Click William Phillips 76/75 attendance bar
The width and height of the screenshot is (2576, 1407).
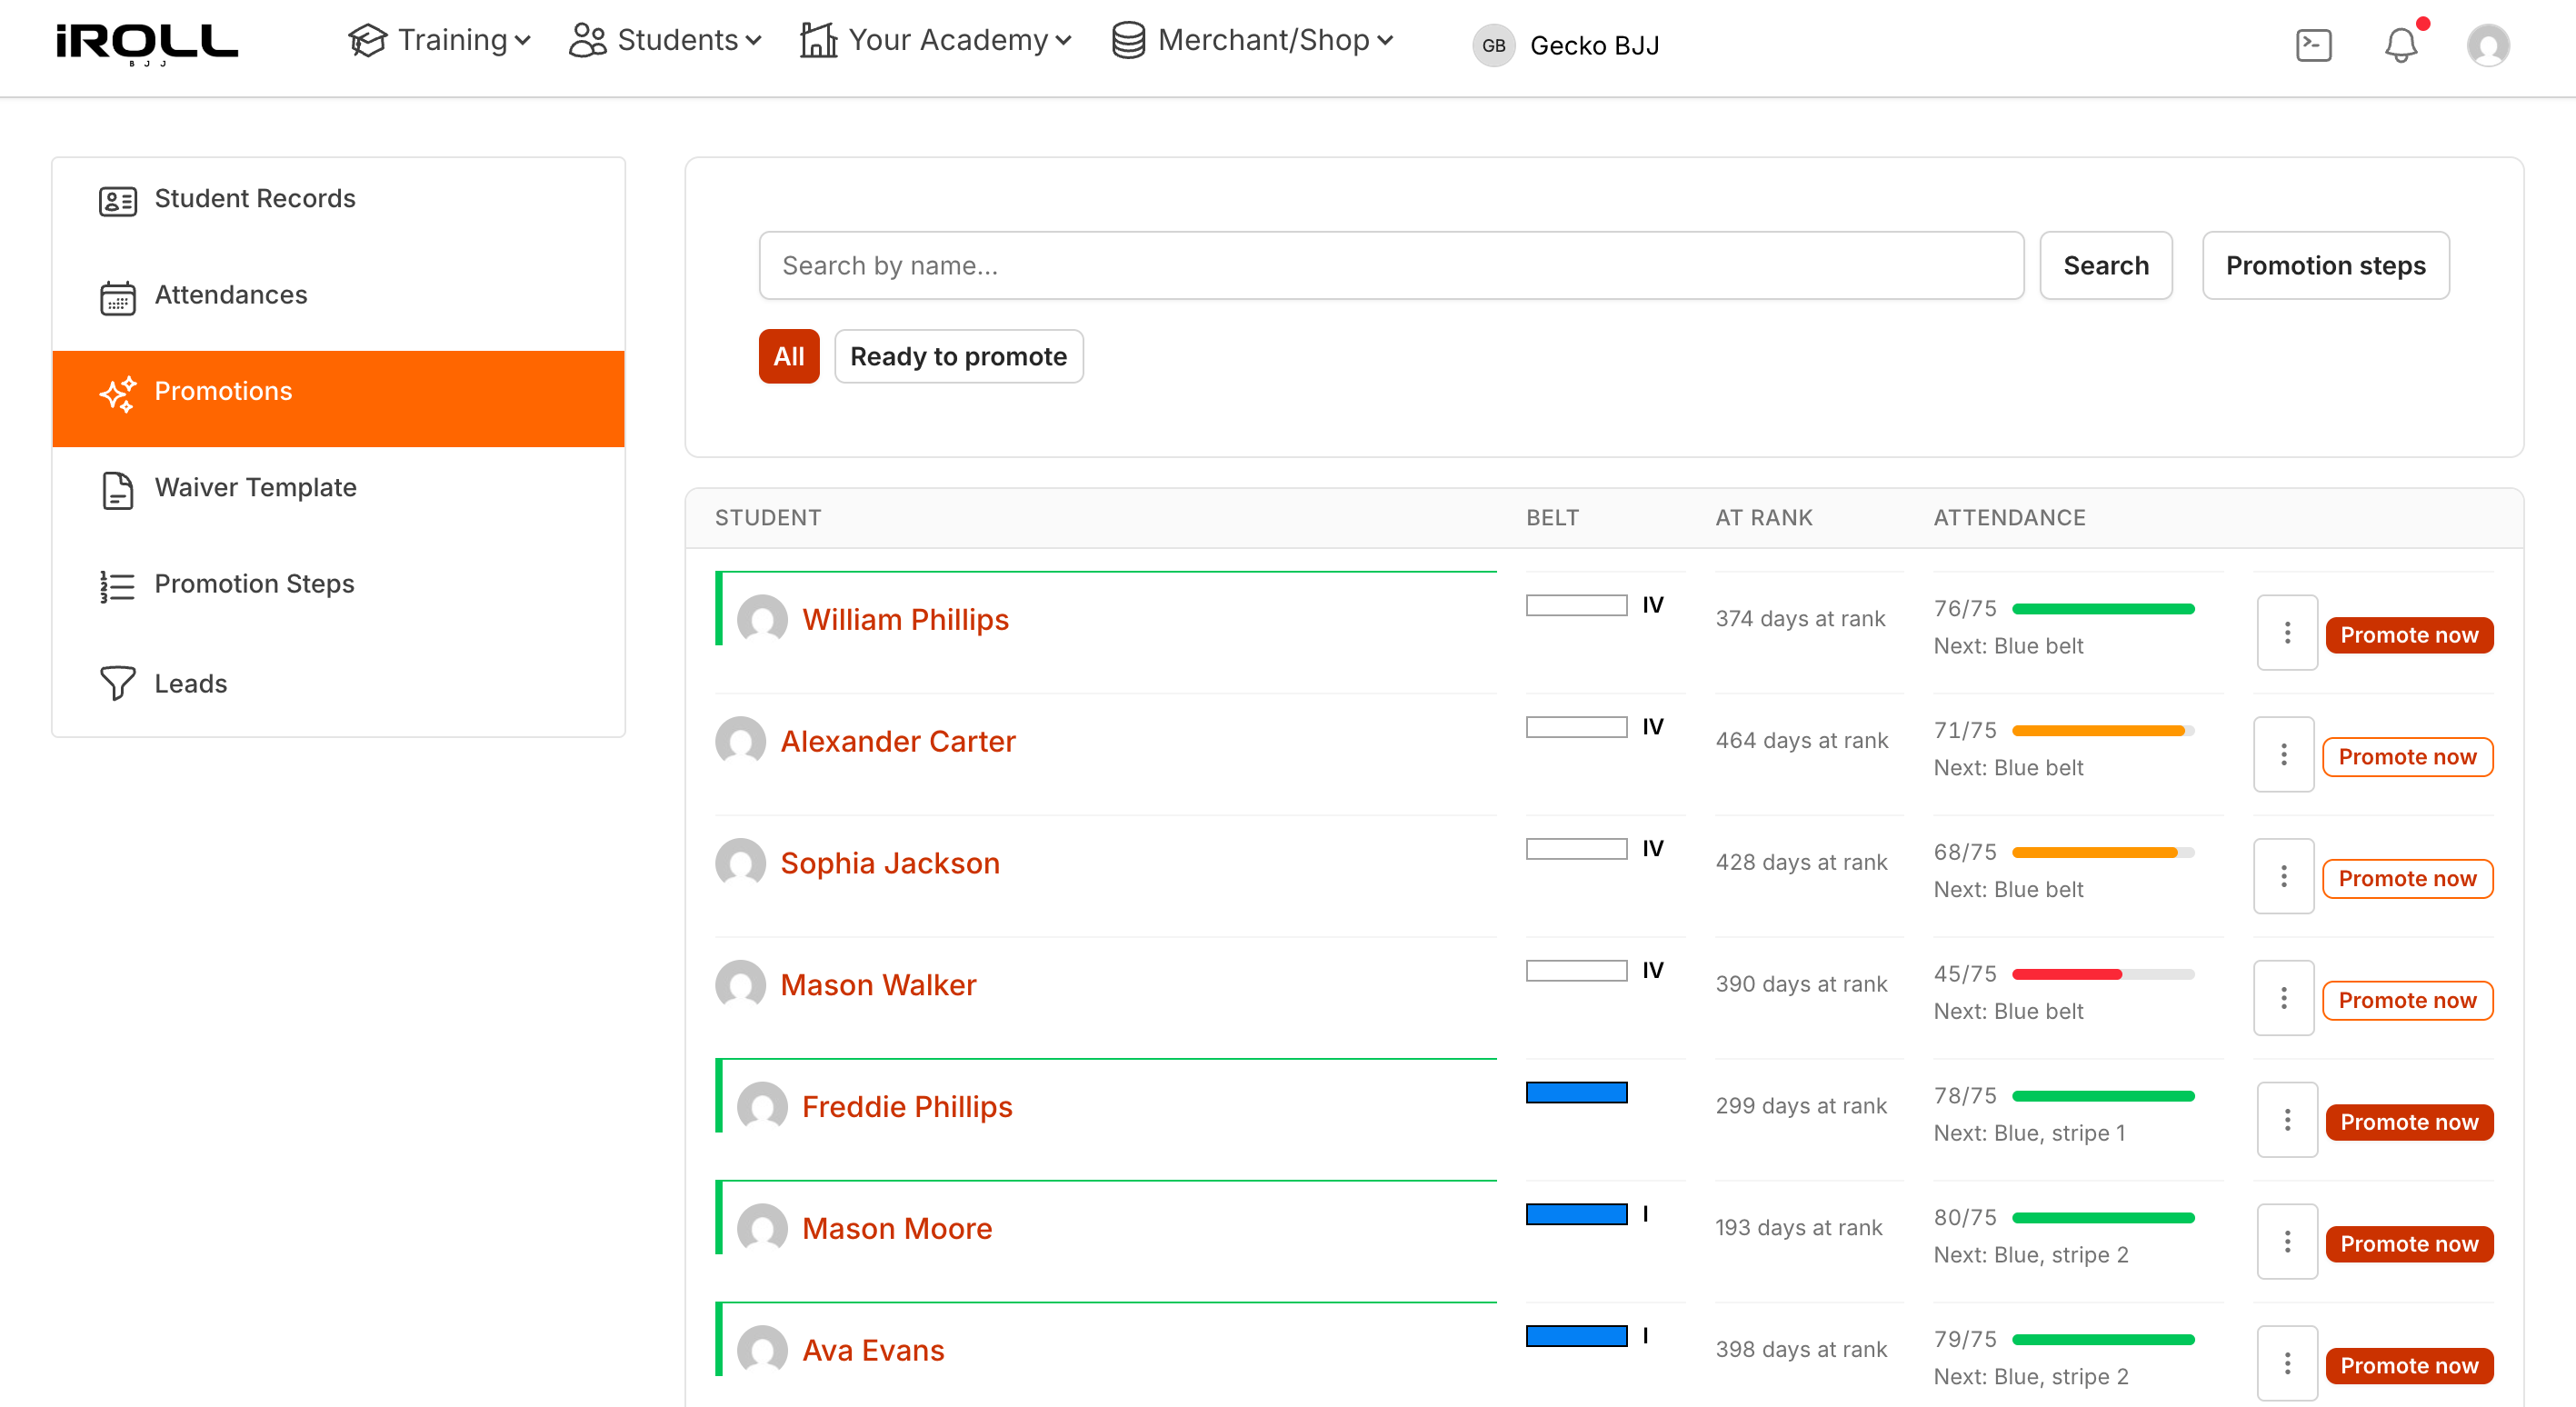(x=2102, y=609)
